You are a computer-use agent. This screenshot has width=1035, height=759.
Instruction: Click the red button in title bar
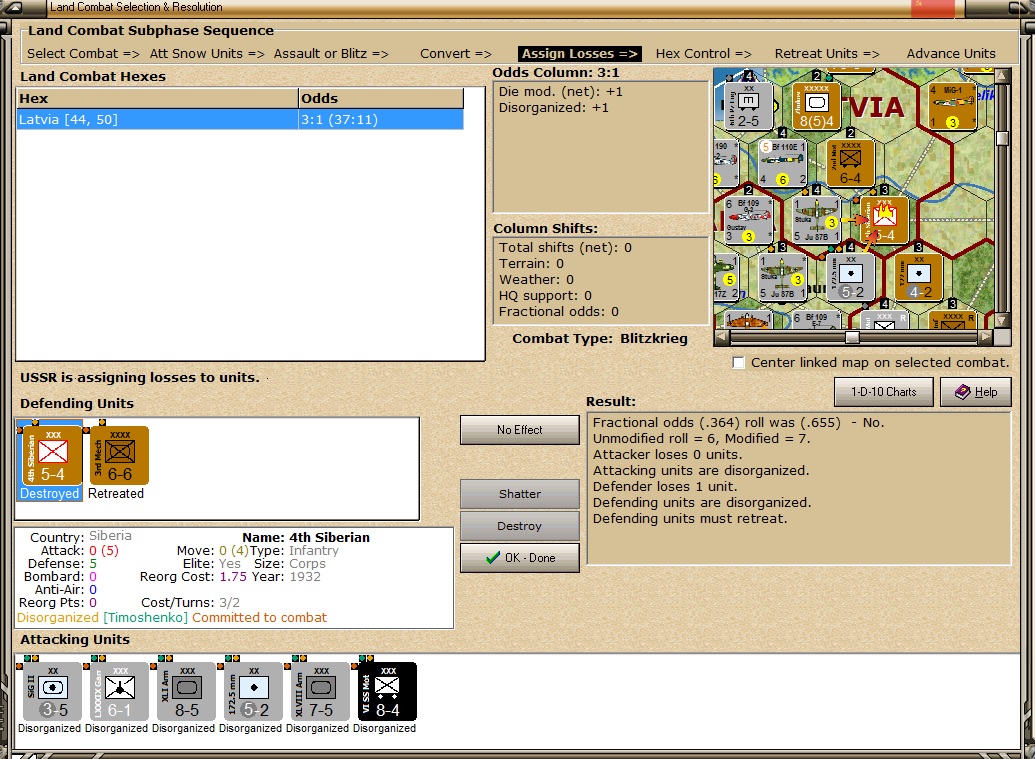point(933,9)
